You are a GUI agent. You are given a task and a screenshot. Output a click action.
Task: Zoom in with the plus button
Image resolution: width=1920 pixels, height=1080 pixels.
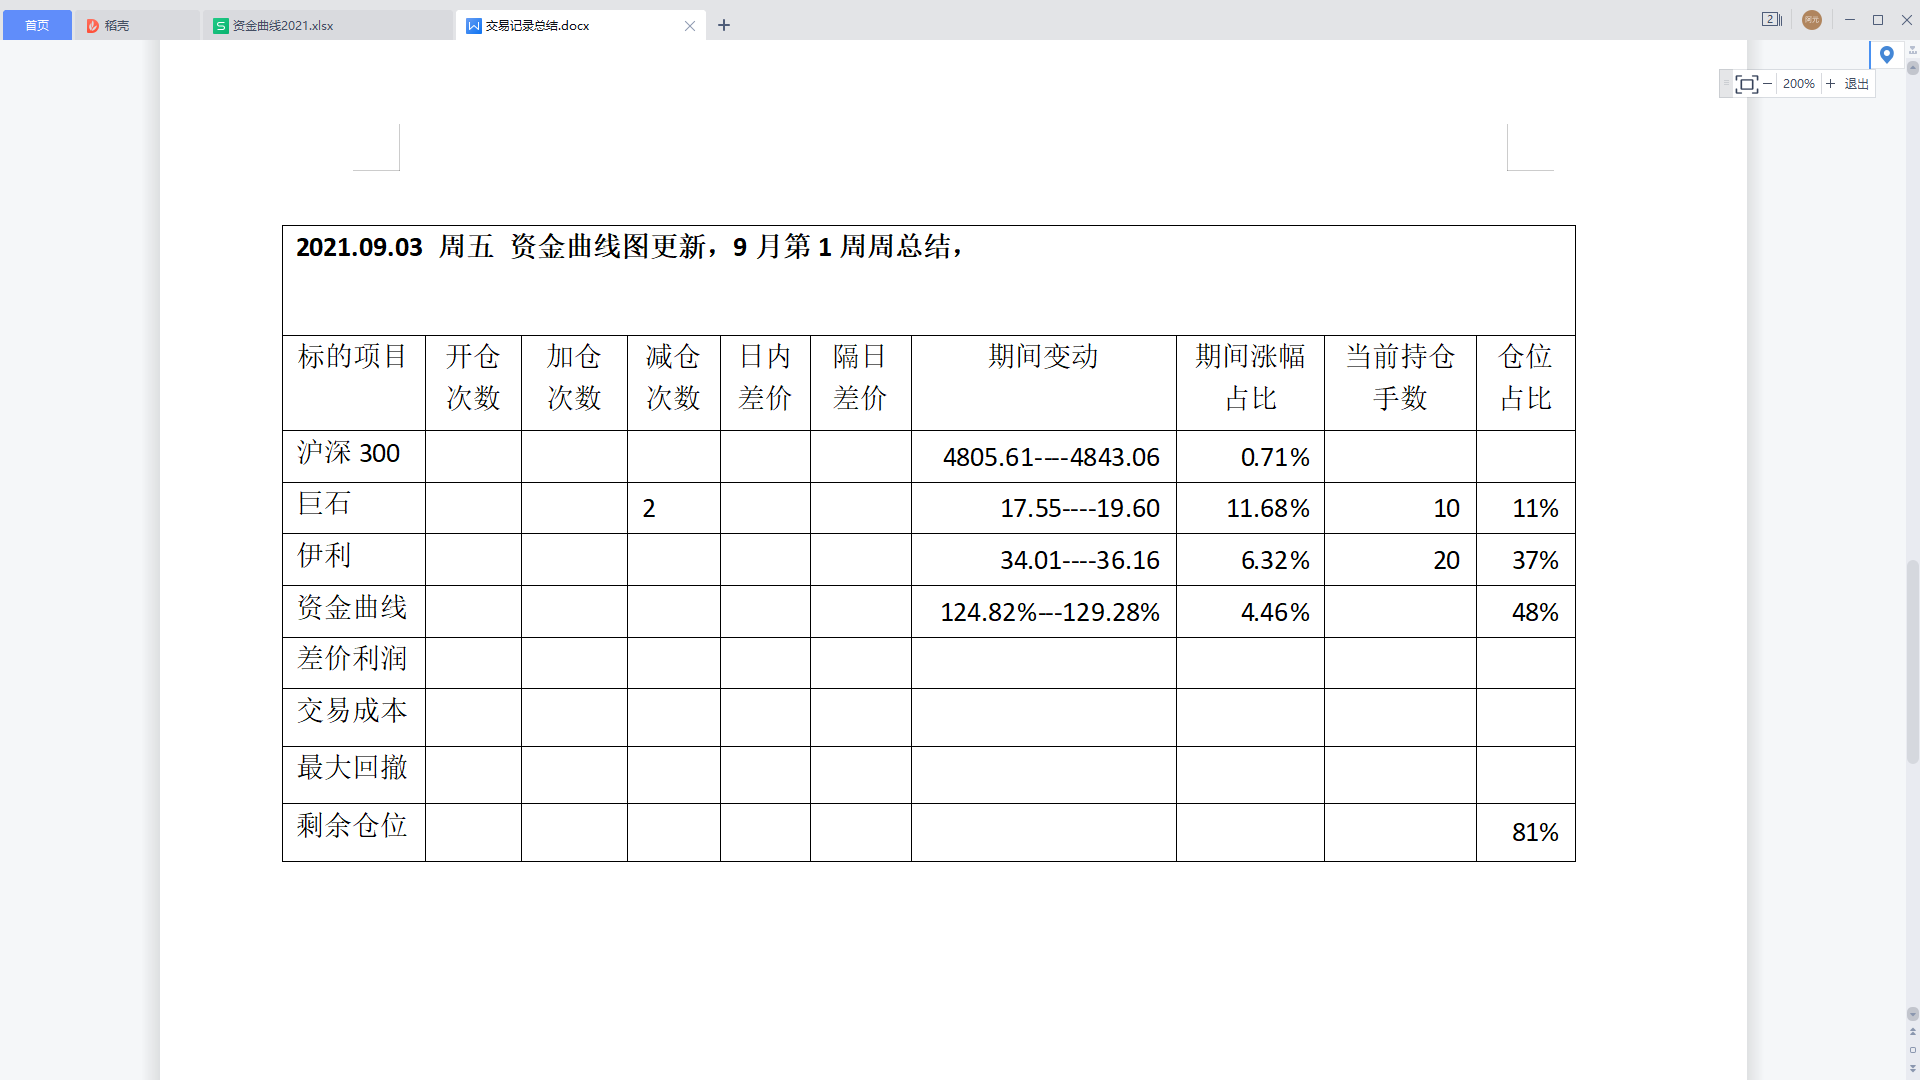[x=1830, y=84]
